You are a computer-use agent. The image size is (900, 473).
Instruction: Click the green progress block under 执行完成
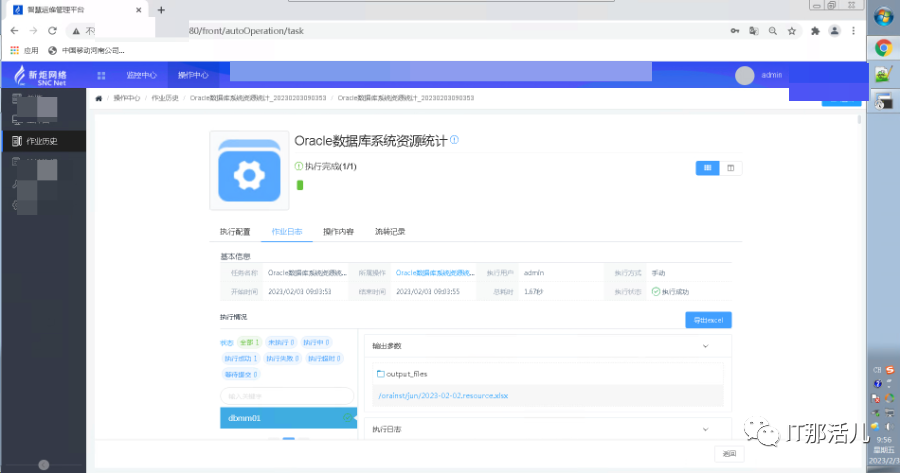tap(300, 185)
